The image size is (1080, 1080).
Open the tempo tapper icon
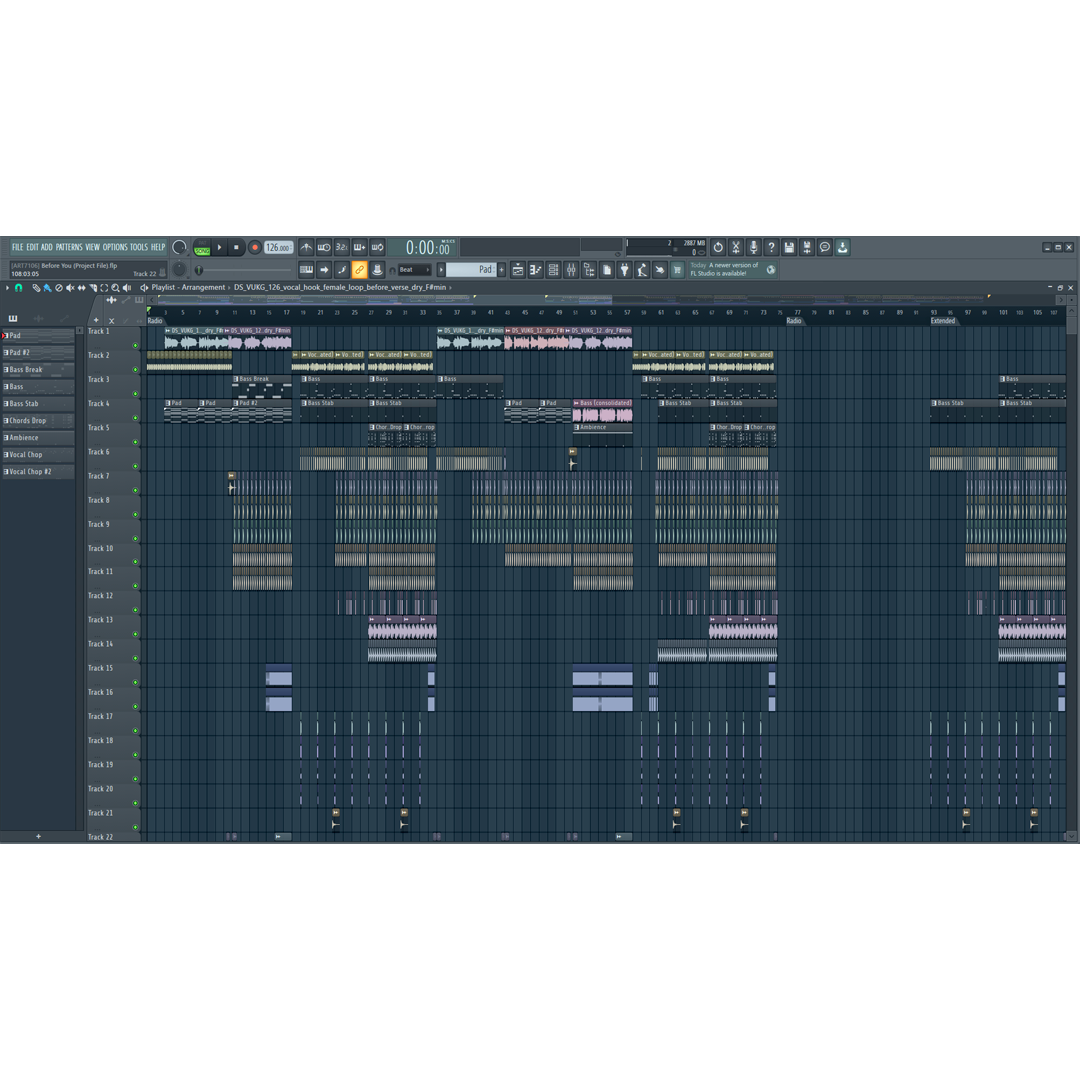pyautogui.click(x=642, y=269)
